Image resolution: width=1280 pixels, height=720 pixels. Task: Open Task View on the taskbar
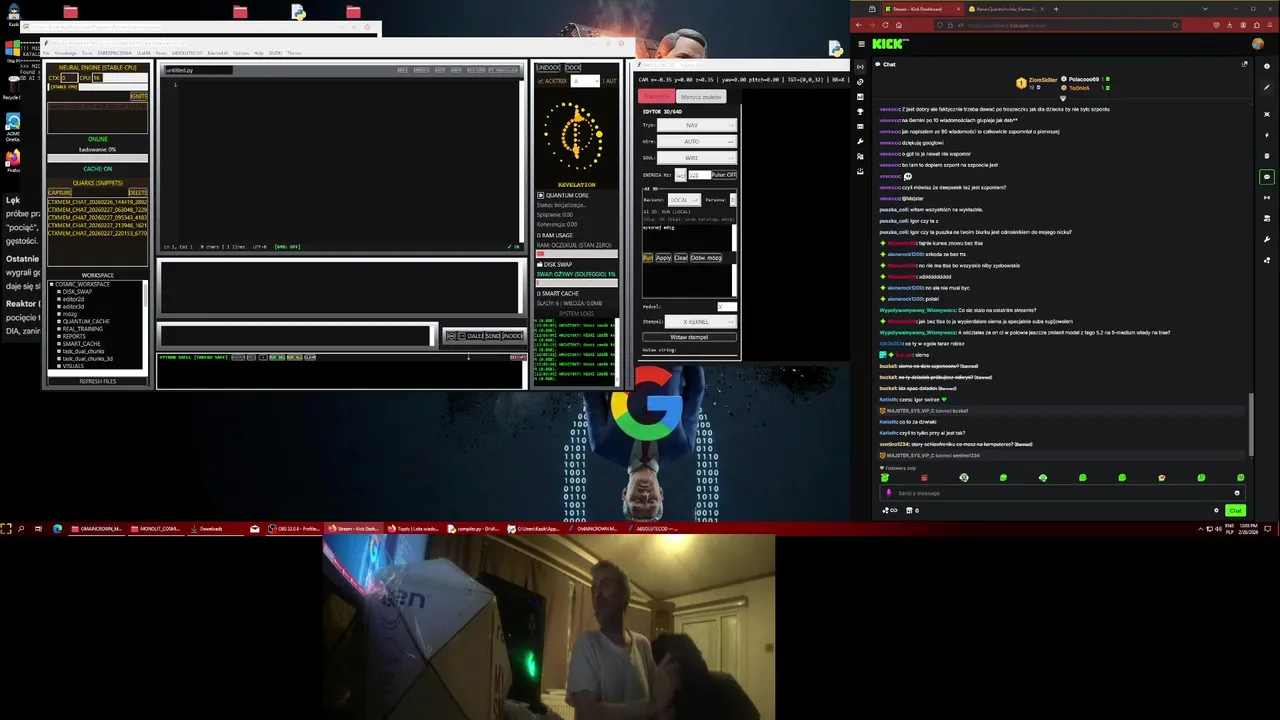click(x=38, y=528)
